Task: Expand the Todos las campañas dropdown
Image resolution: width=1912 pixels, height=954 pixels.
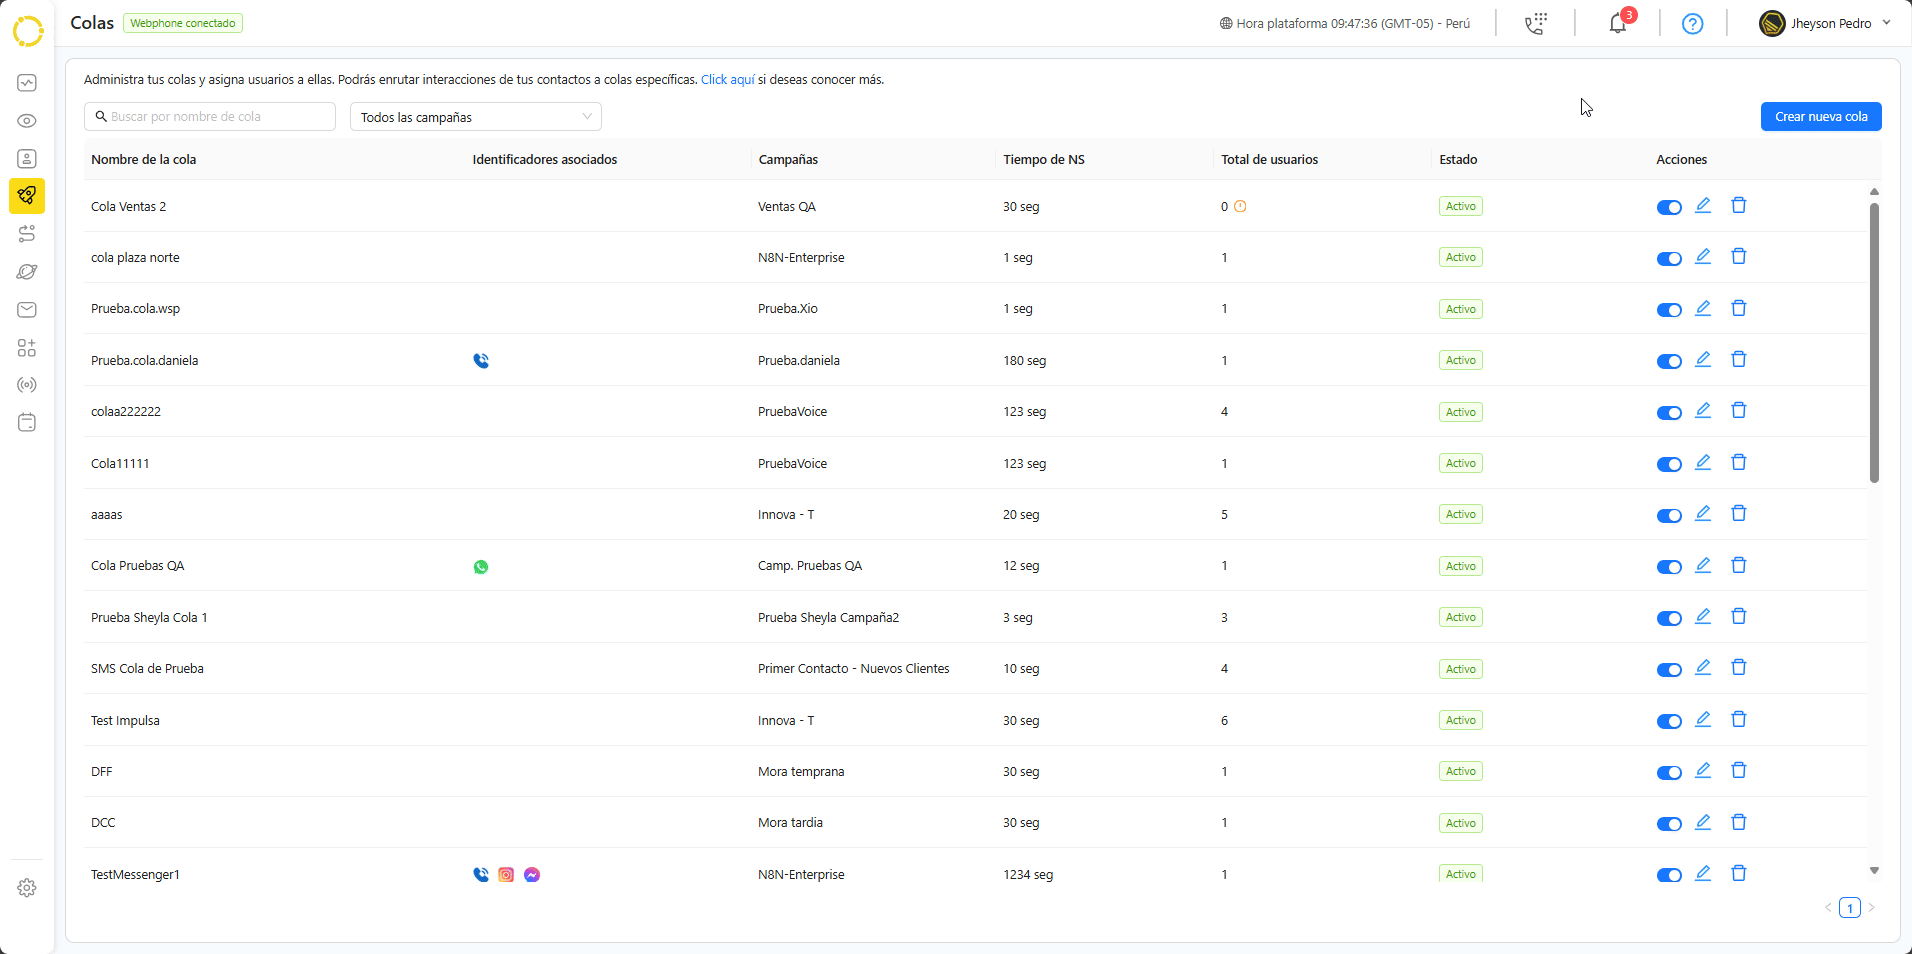Action: 476,117
